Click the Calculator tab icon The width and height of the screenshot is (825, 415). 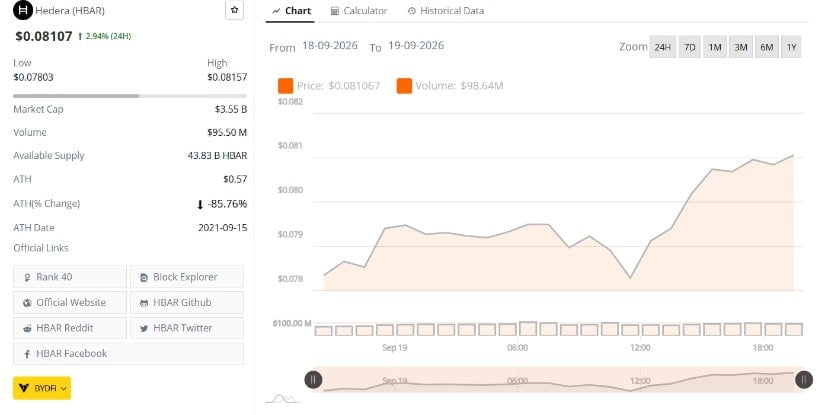click(335, 11)
